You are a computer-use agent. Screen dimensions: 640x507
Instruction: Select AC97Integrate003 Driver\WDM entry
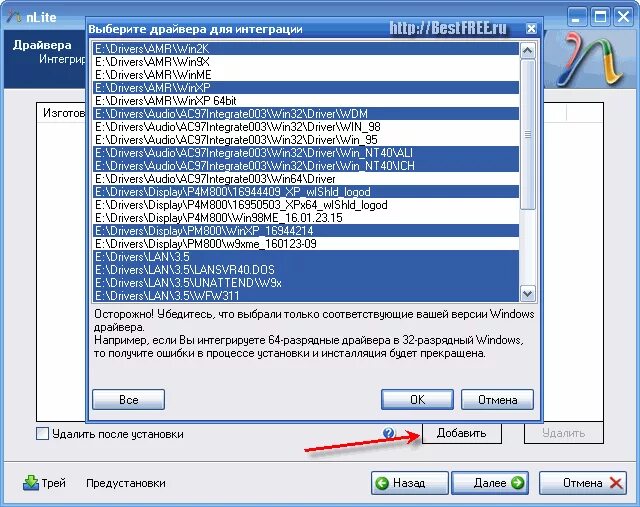coord(306,114)
